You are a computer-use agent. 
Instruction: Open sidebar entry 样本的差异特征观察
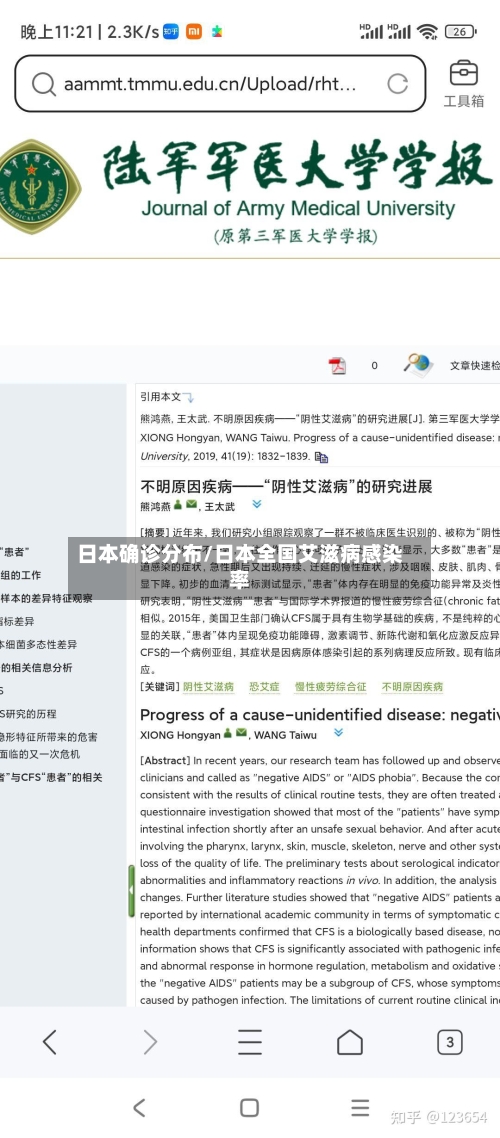pos(46,599)
